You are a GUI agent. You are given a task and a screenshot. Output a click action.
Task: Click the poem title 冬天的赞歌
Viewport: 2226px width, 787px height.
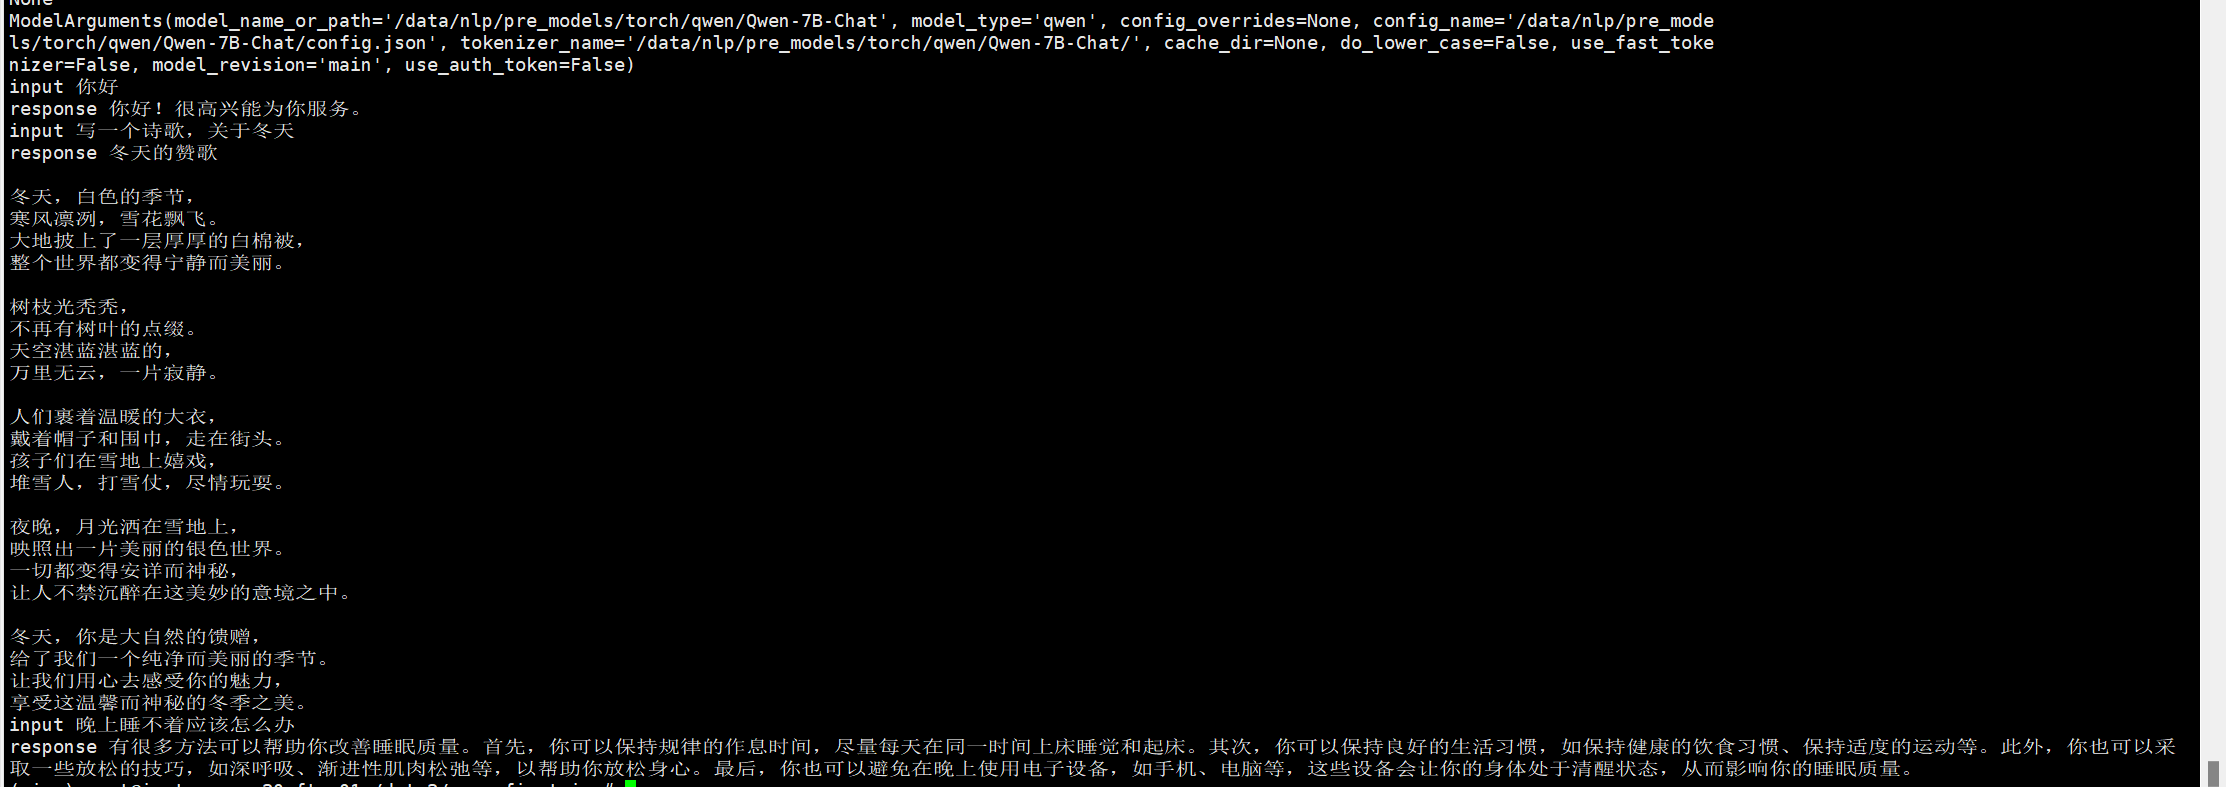coord(163,153)
